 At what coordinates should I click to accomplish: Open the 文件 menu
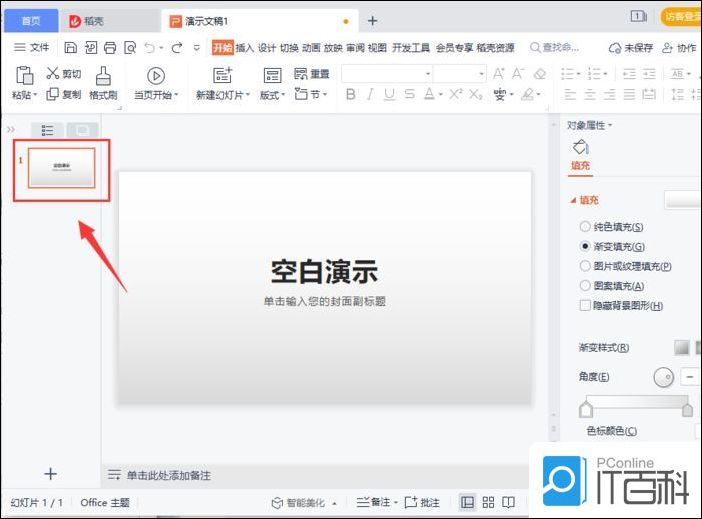31,47
